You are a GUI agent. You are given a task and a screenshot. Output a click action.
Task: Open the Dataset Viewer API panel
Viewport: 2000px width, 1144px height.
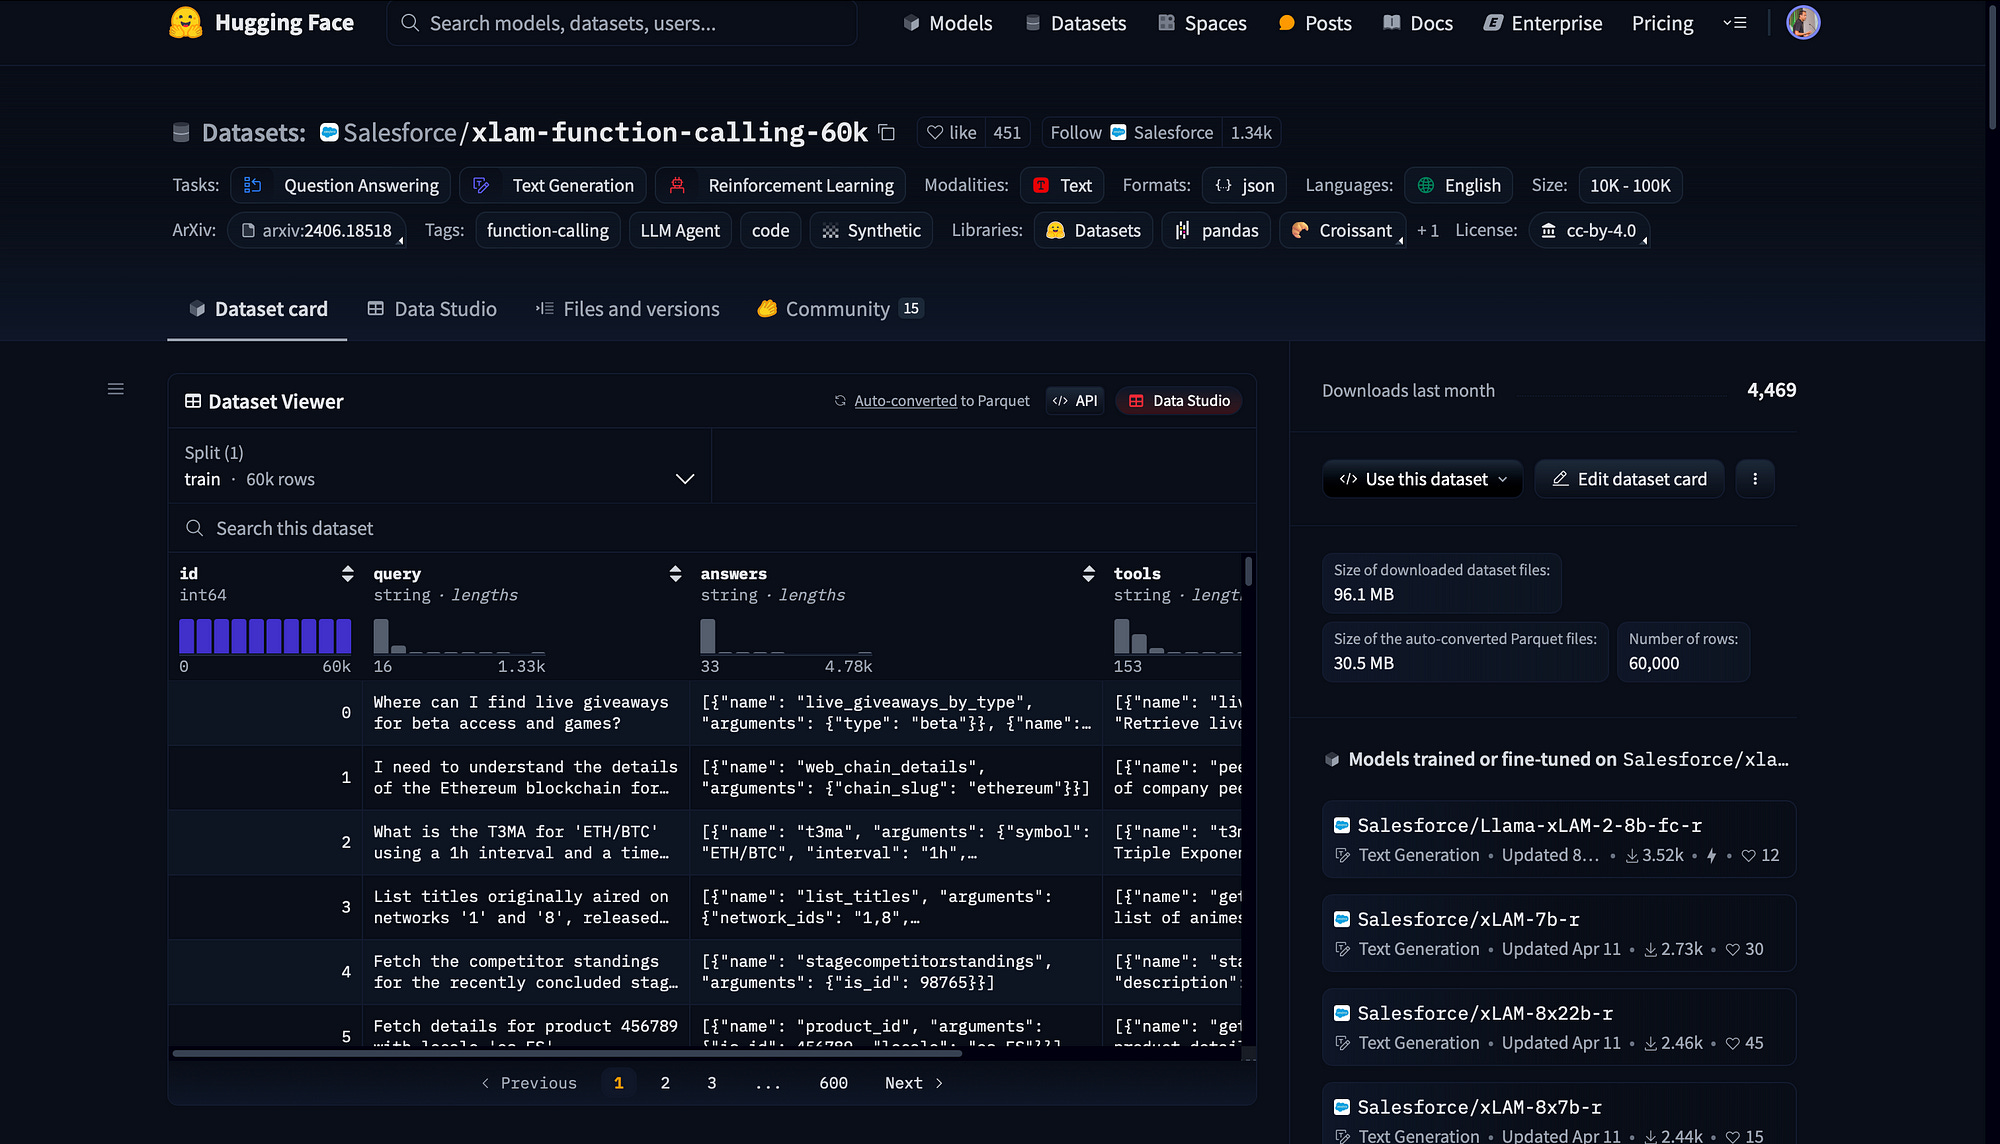[x=1074, y=400]
